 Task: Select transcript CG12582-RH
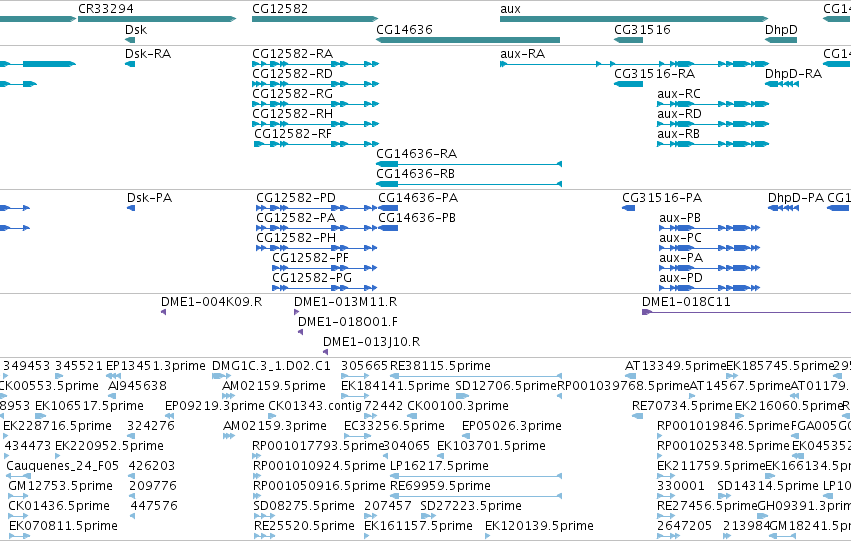(293, 114)
